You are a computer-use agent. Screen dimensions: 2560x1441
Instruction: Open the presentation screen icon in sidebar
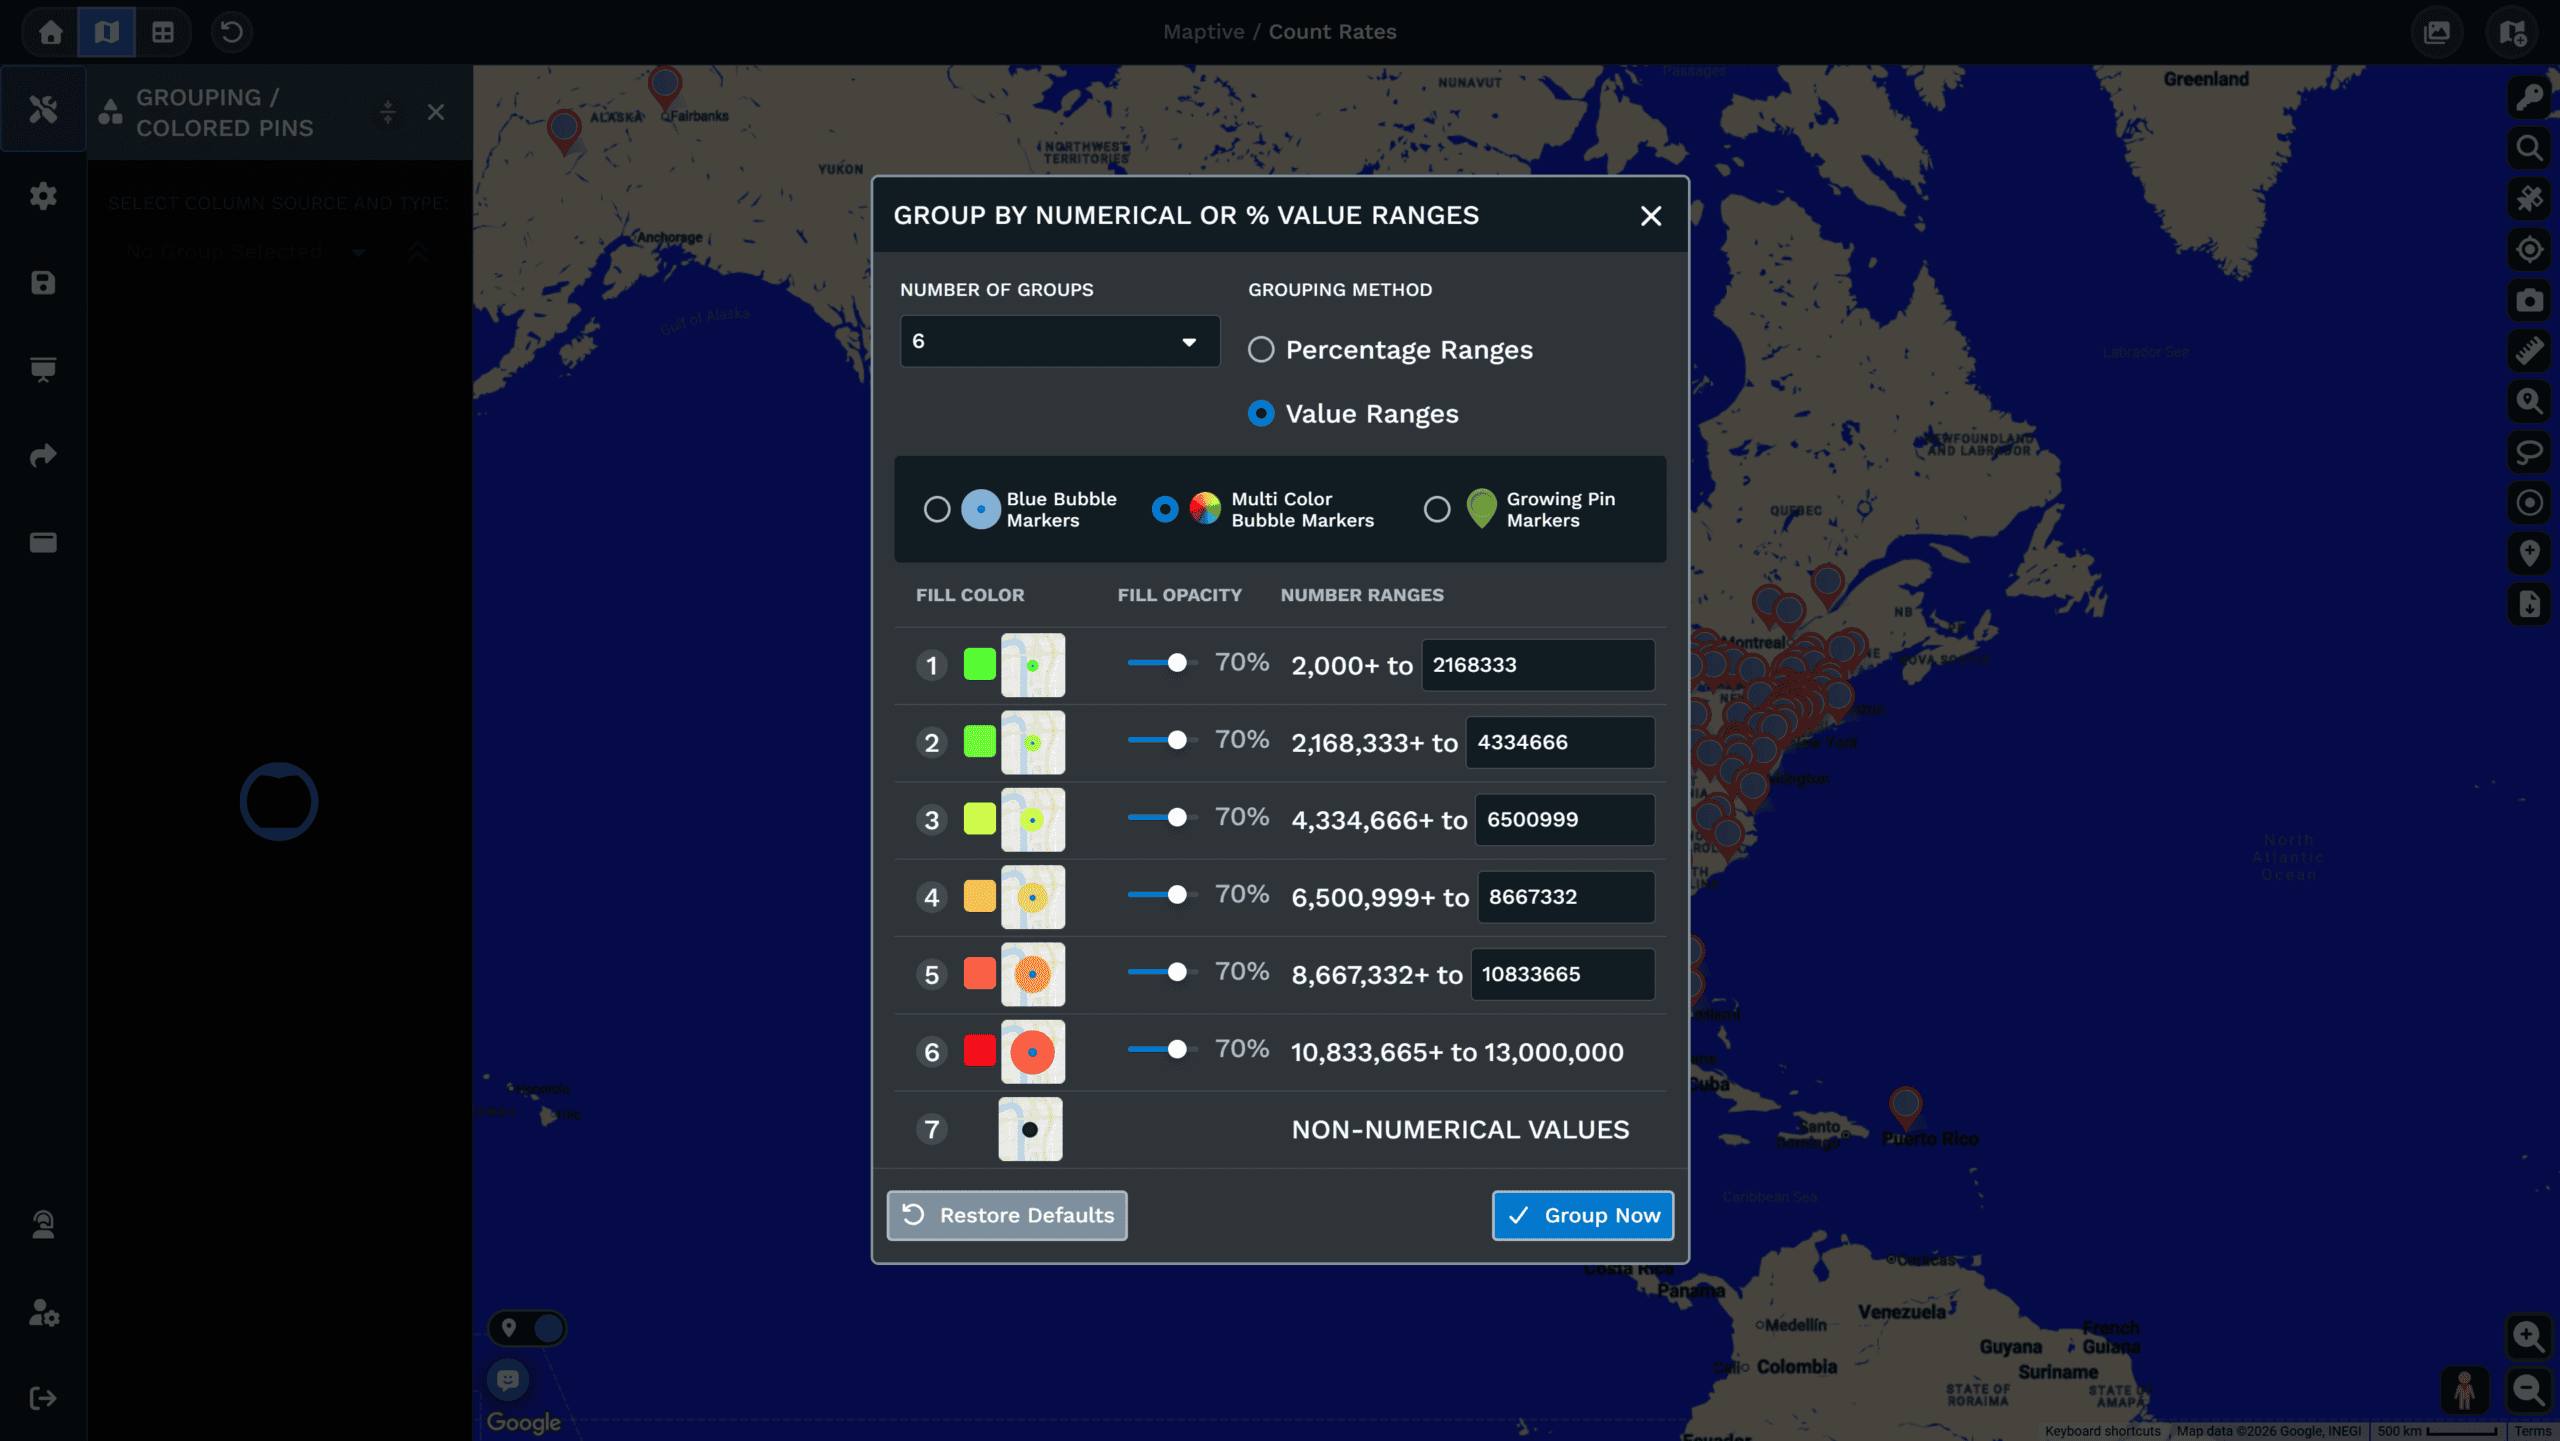(43, 370)
